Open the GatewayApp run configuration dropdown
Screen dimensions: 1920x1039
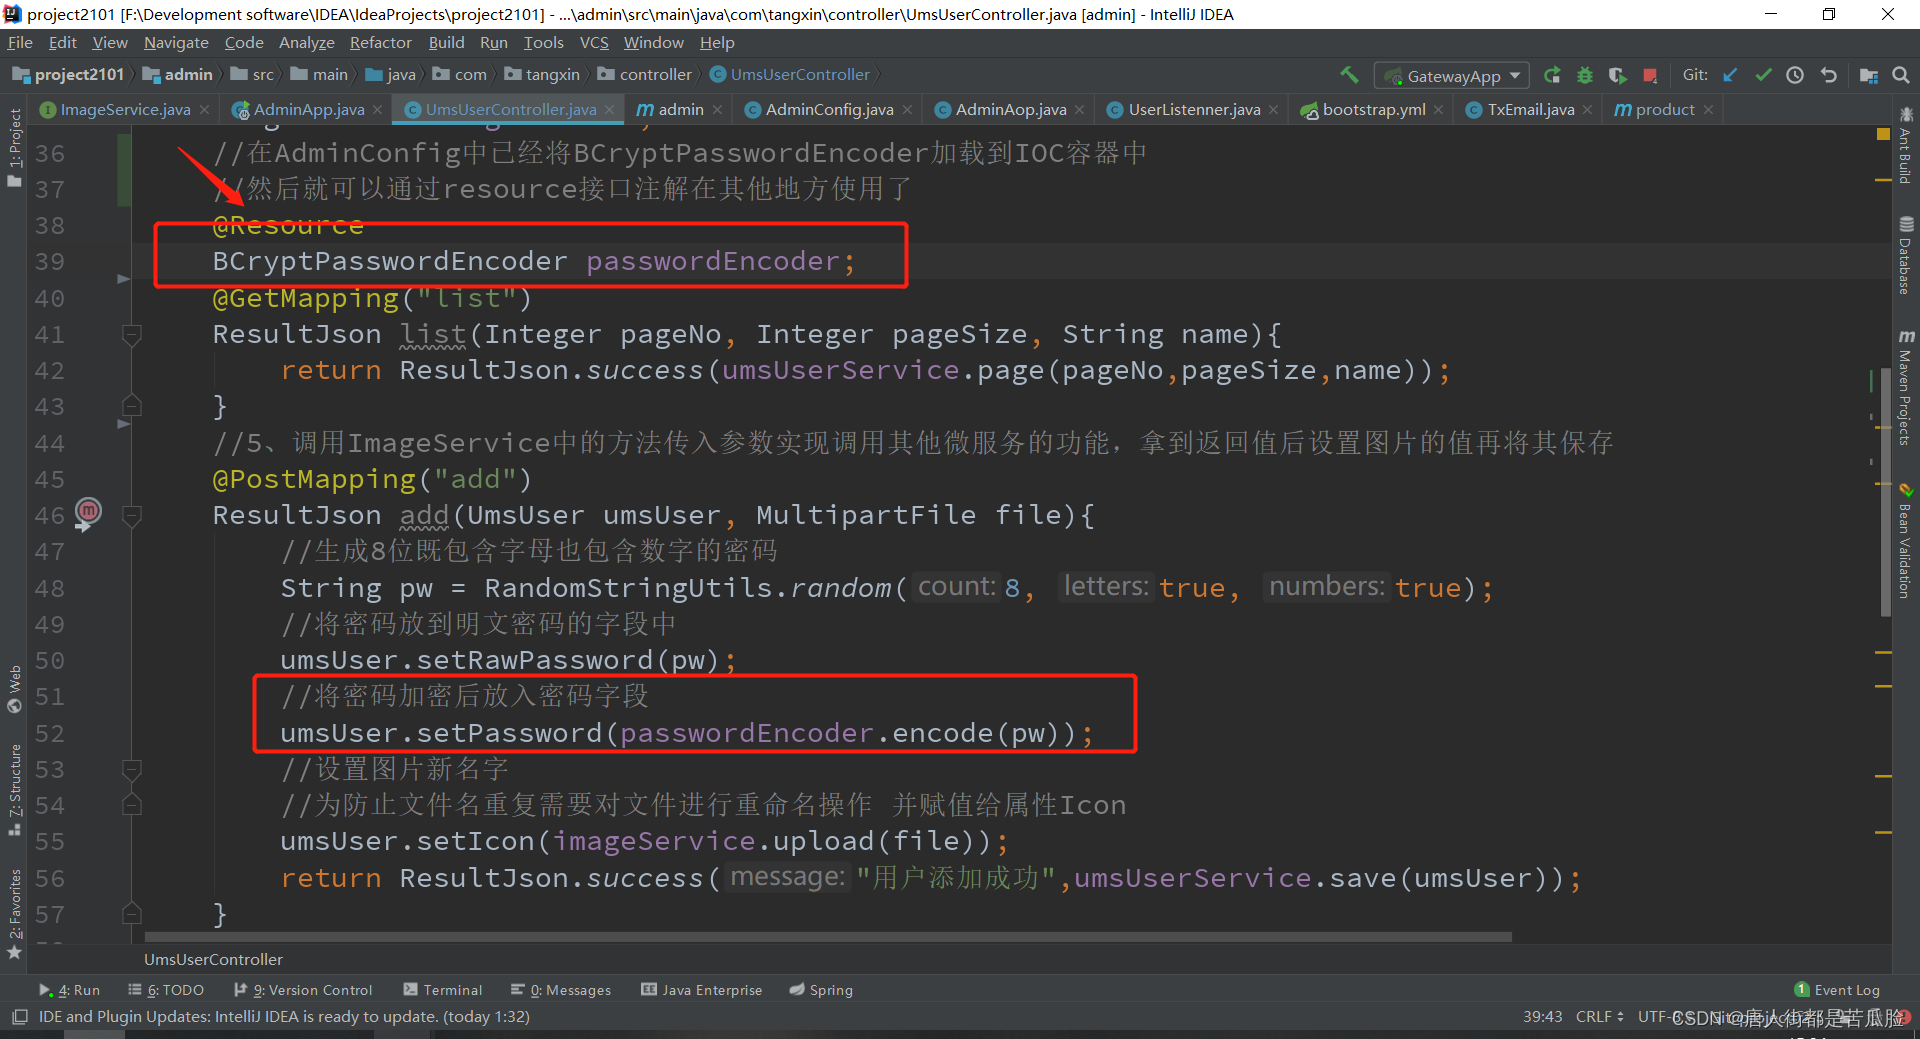click(x=1452, y=76)
